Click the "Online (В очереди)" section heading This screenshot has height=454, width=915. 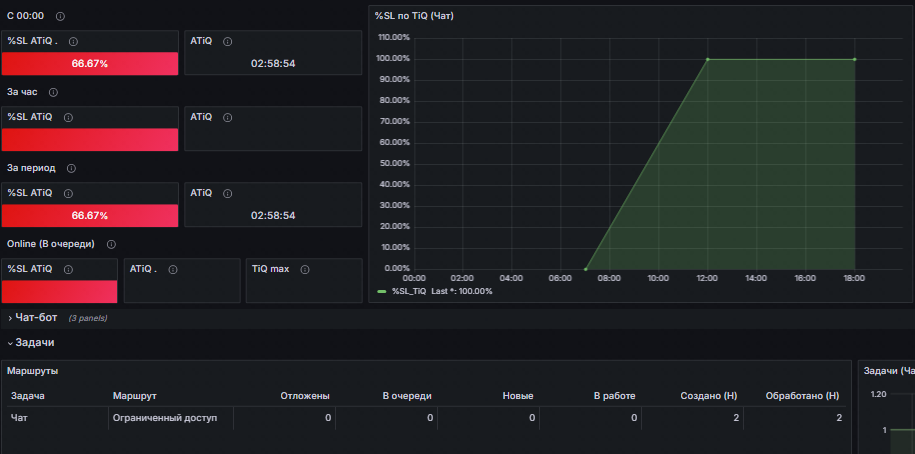click(x=51, y=244)
